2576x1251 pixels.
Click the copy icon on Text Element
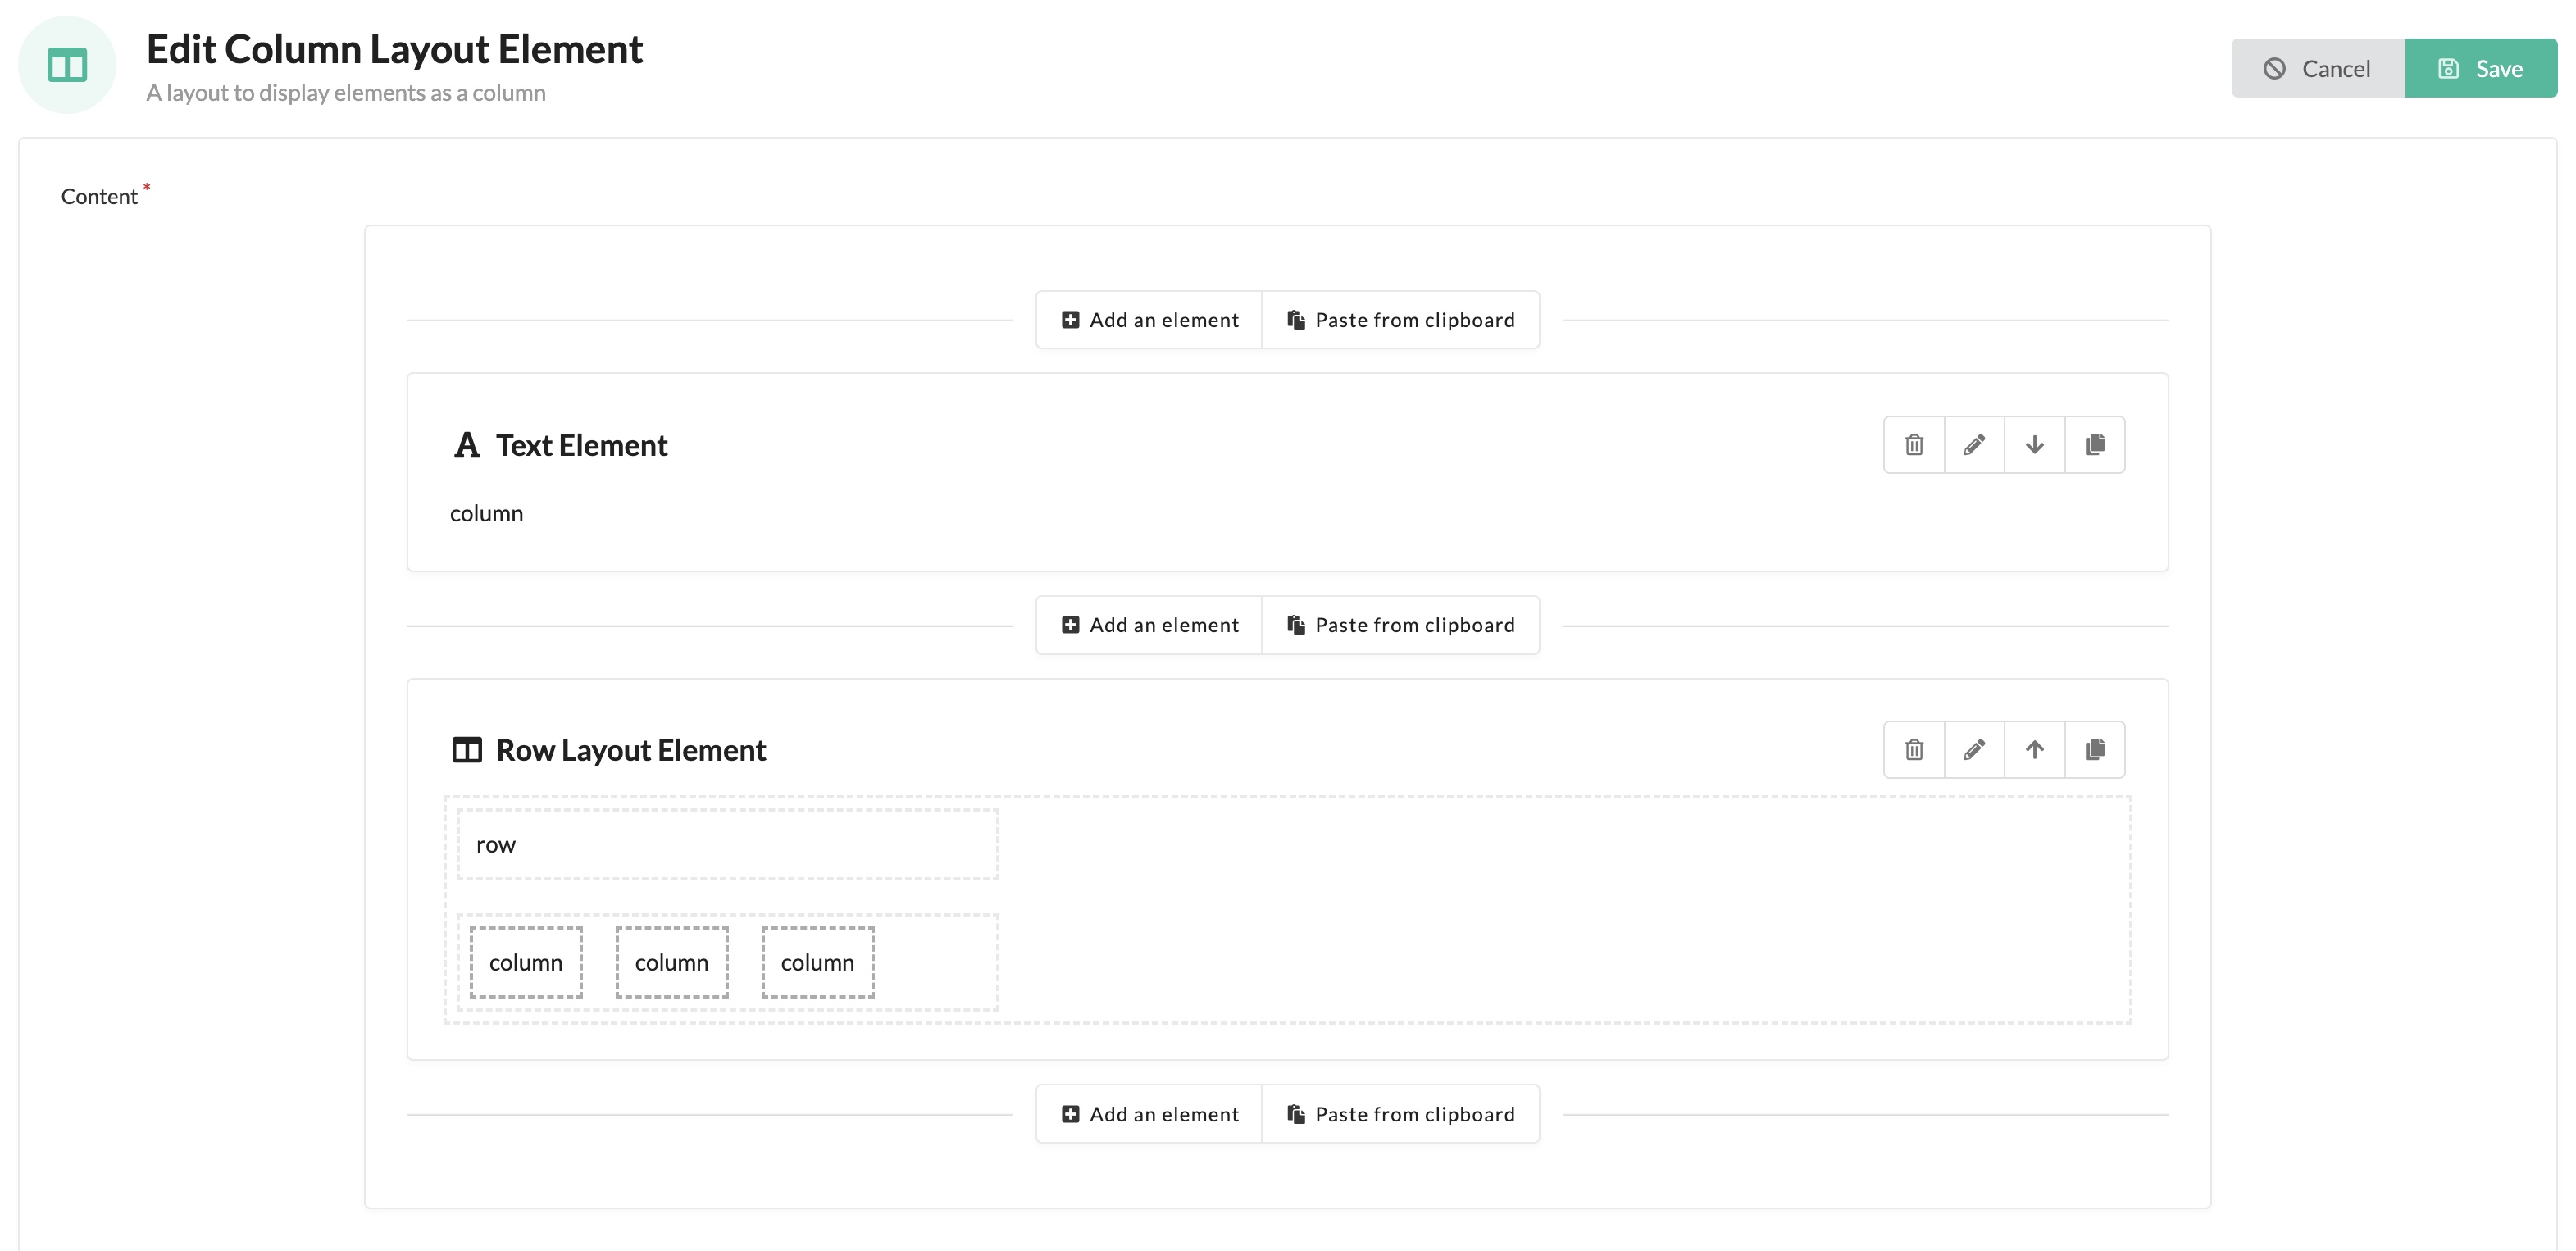click(2095, 444)
